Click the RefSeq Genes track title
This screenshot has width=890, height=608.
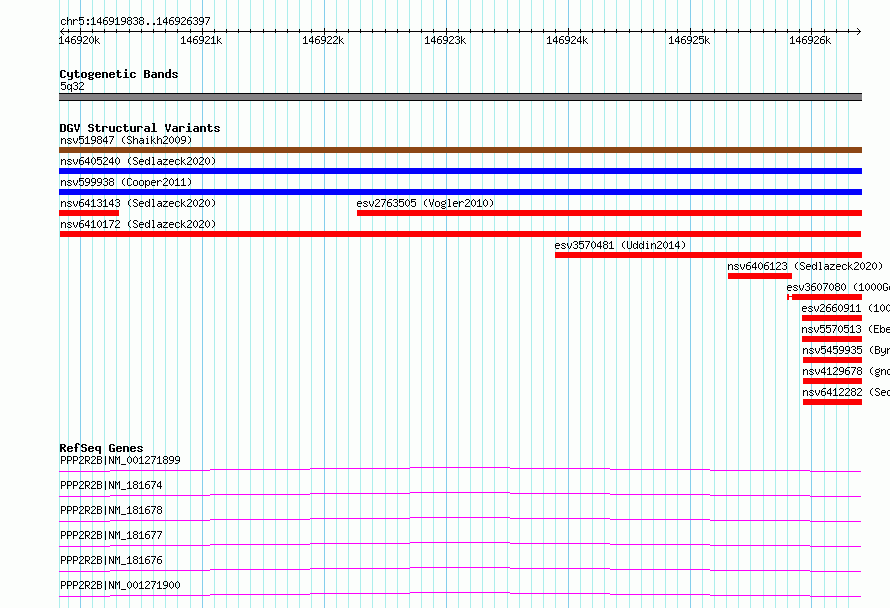click(101, 448)
